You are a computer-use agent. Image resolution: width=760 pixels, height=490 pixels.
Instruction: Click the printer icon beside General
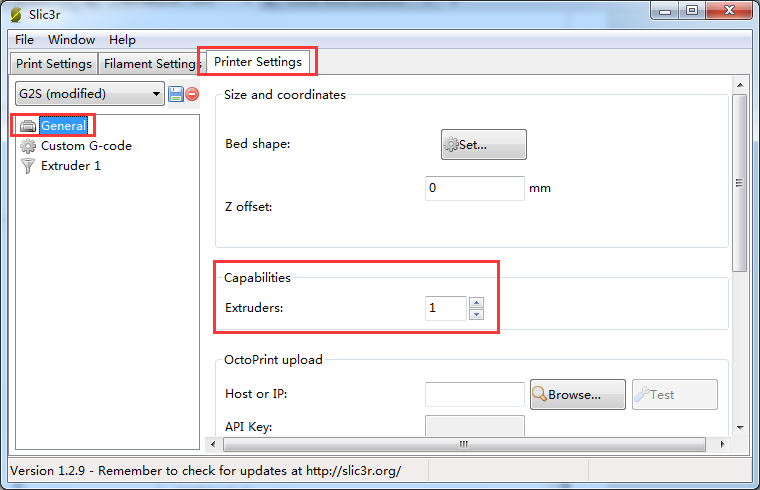coord(28,126)
